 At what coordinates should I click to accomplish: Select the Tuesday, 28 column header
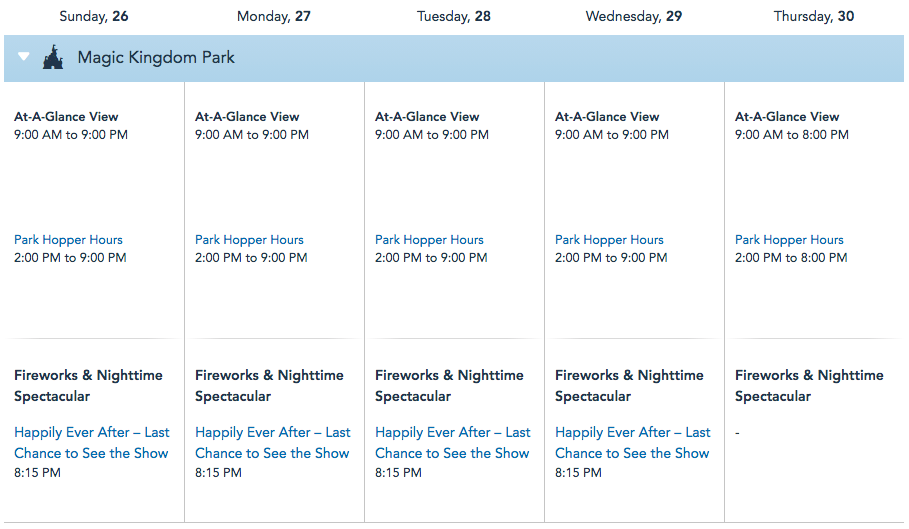(x=454, y=16)
